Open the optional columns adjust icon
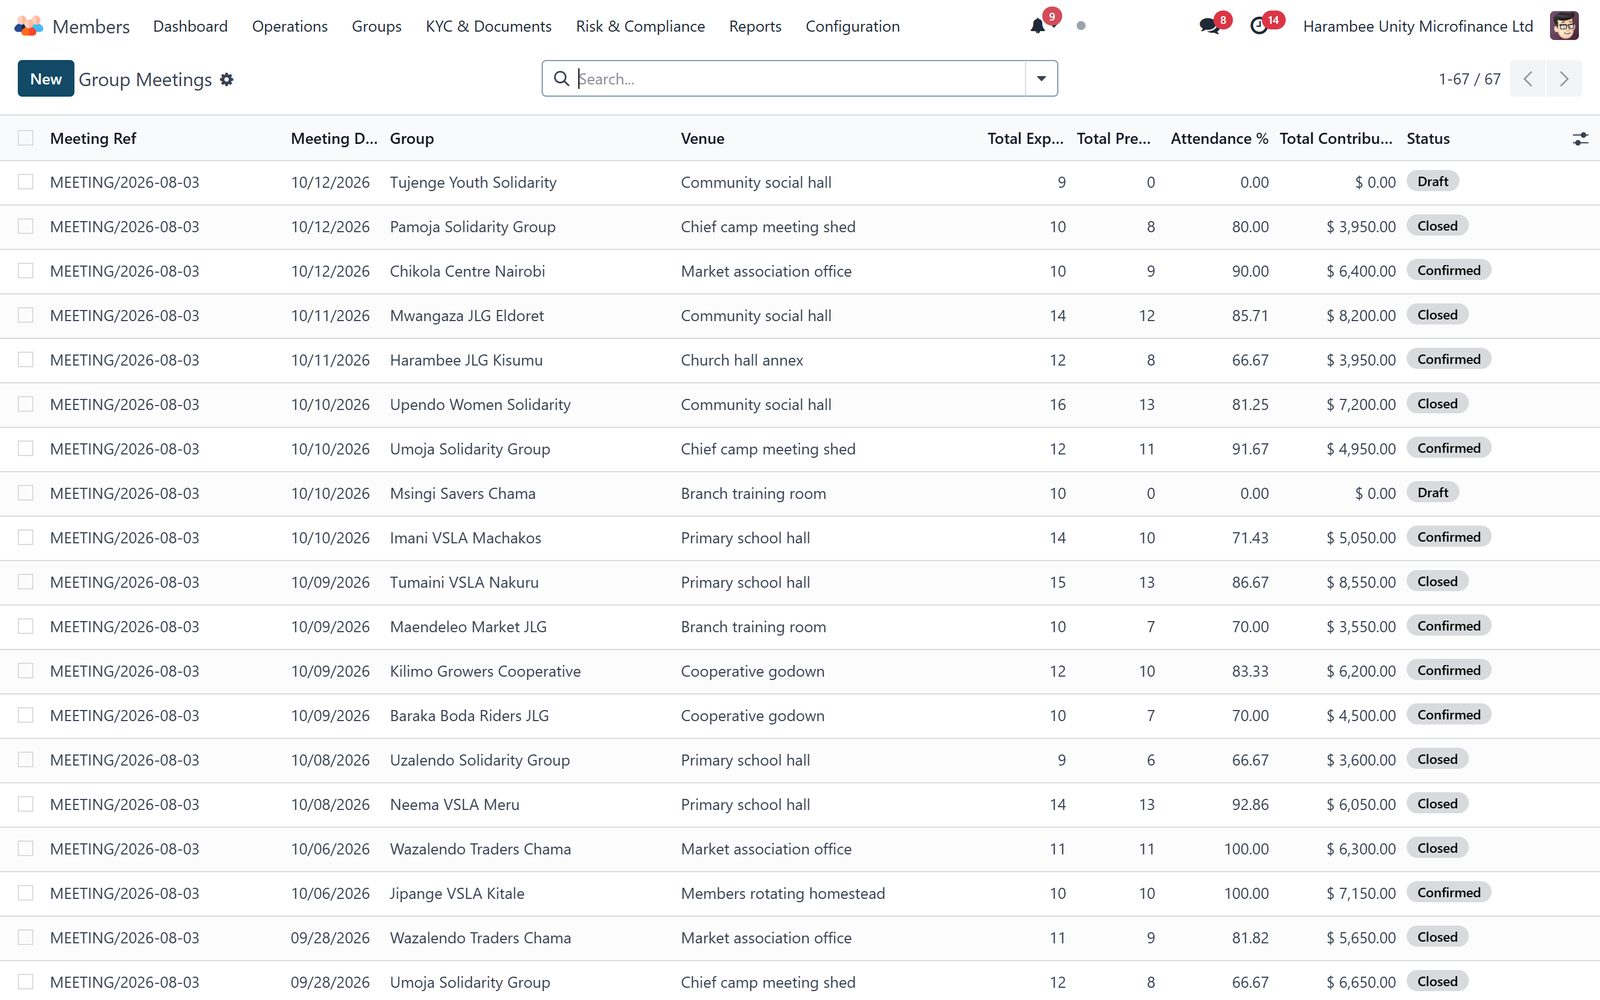 tap(1580, 139)
